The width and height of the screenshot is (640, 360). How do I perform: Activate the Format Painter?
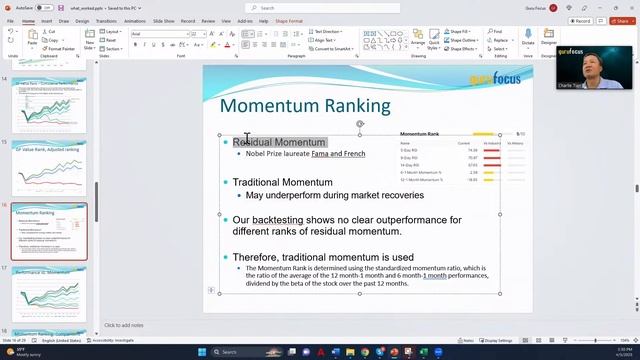(x=59, y=49)
